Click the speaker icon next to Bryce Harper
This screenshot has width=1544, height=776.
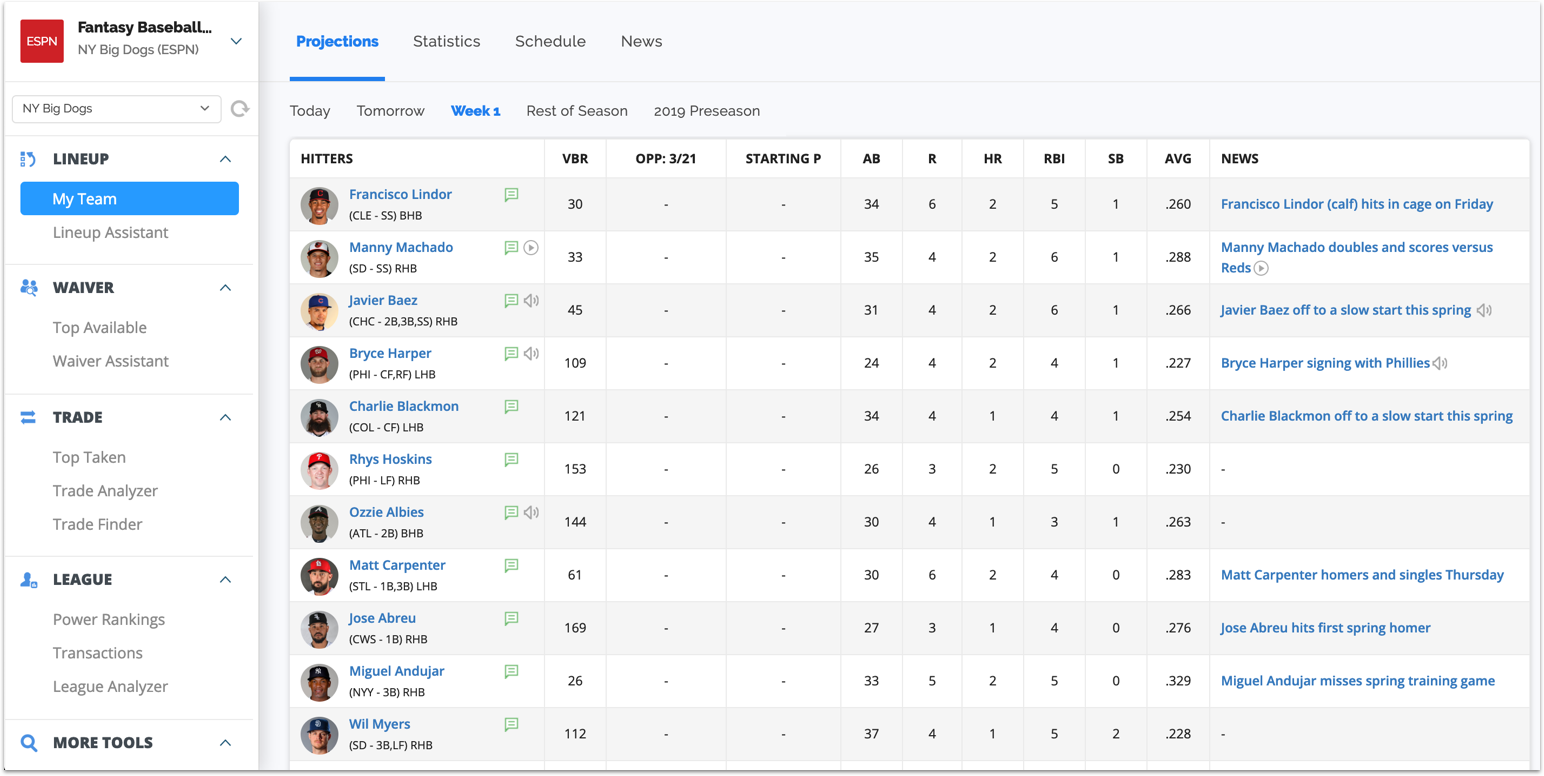click(531, 354)
